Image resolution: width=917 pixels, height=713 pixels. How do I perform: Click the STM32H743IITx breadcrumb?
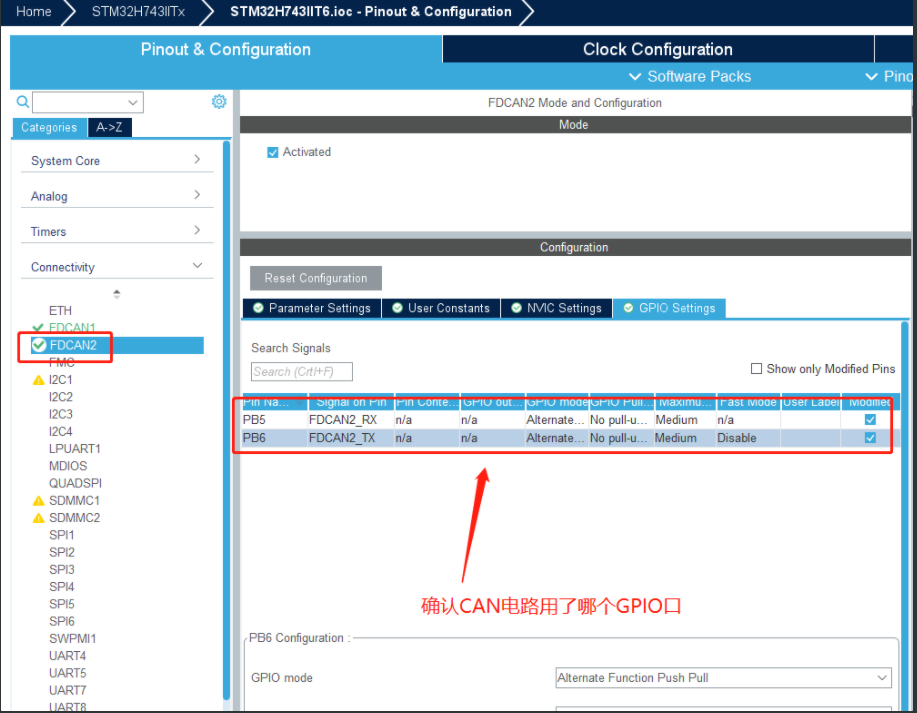[138, 12]
